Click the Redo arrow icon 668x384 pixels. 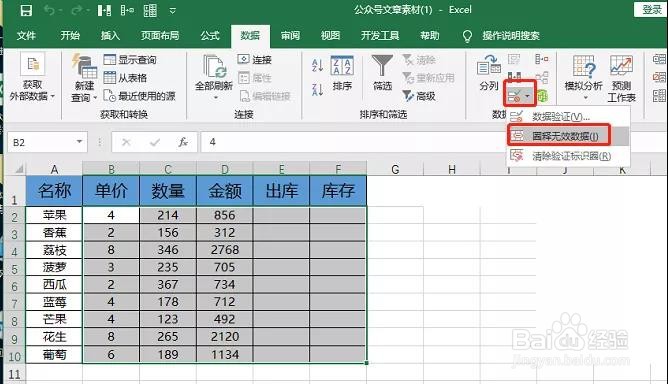coord(77,11)
